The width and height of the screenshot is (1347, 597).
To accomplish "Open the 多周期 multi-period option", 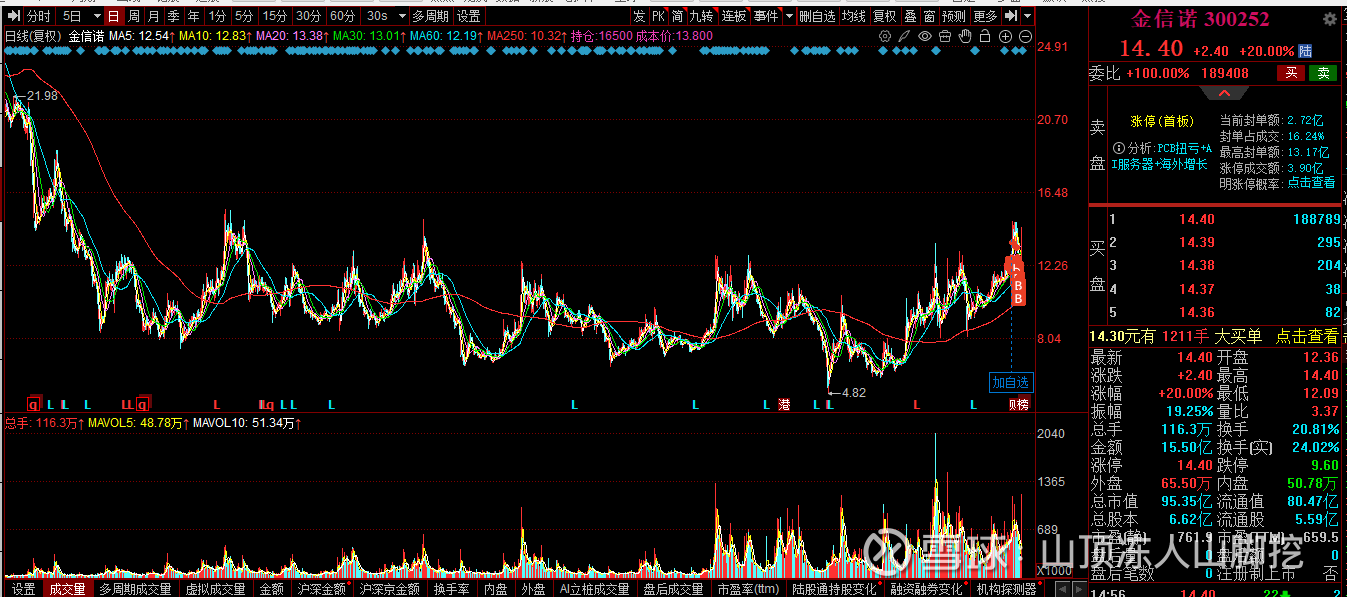I will [431, 16].
